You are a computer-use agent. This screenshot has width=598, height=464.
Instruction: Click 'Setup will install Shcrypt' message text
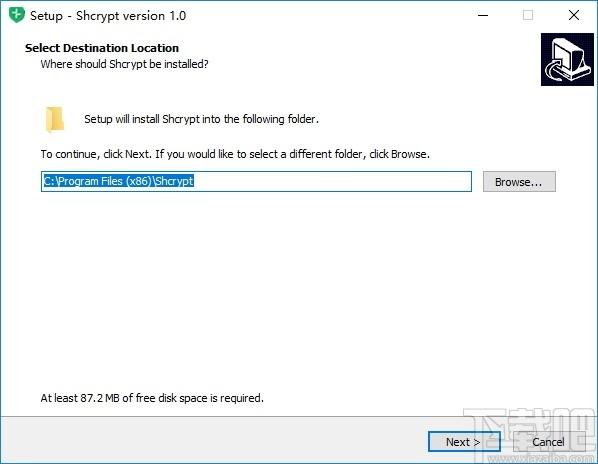[x=201, y=119]
